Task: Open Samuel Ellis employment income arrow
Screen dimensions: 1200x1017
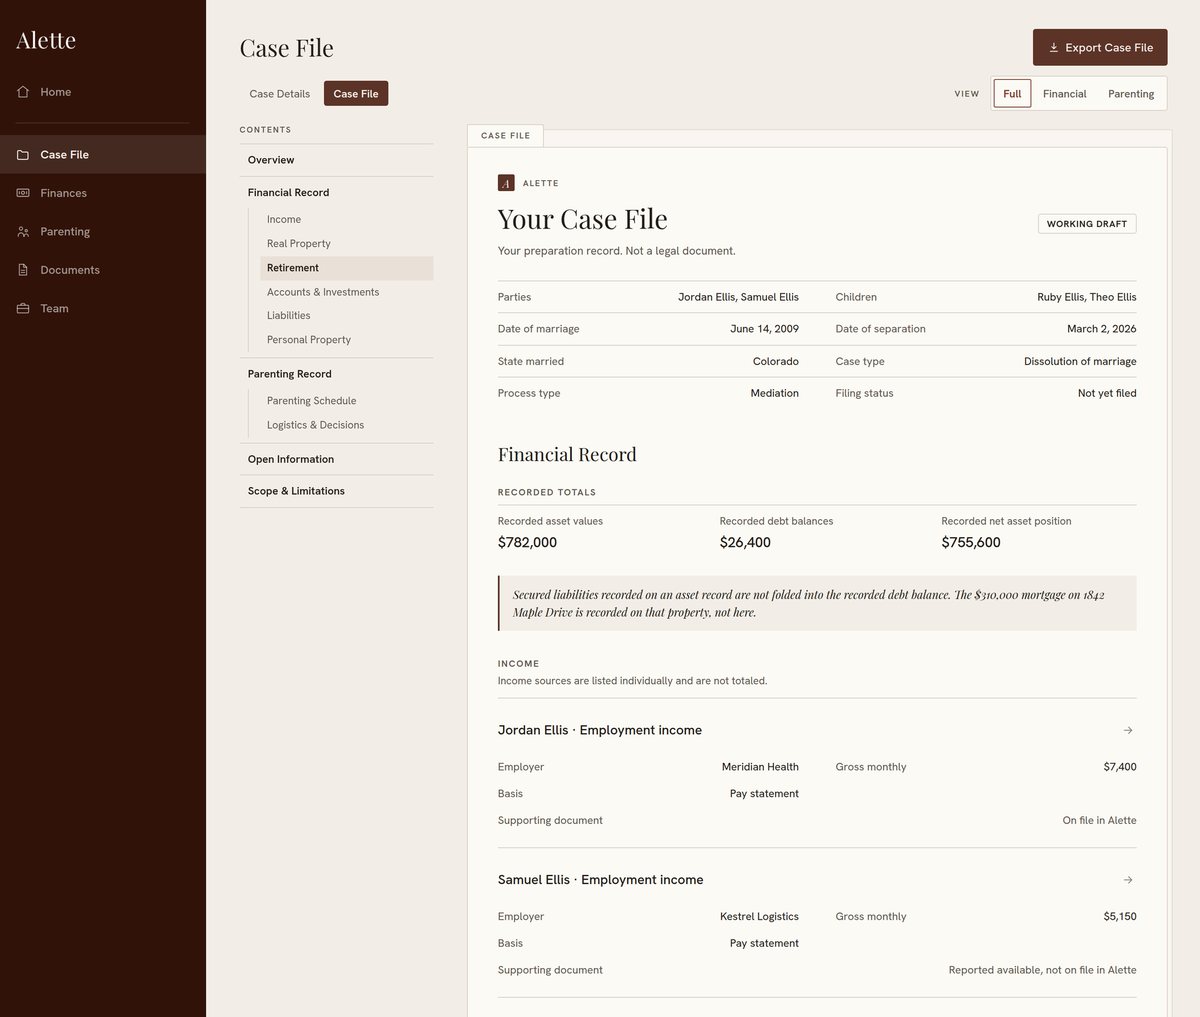Action: tap(1128, 880)
